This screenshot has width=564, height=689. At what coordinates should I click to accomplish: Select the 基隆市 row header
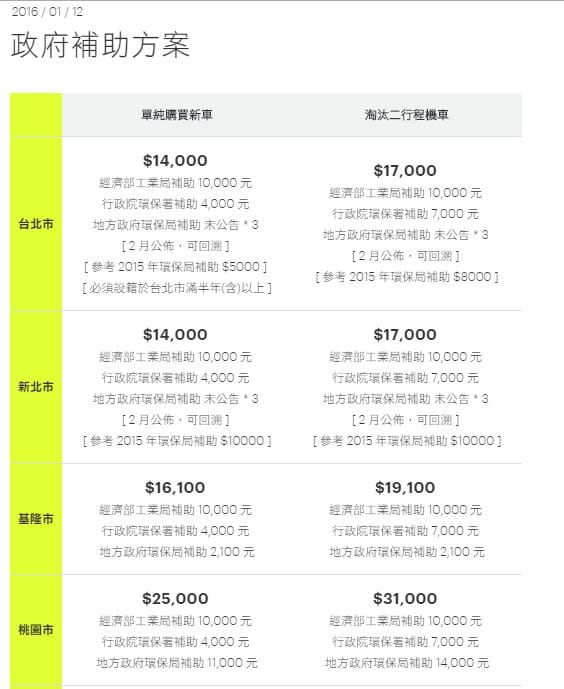click(36, 519)
